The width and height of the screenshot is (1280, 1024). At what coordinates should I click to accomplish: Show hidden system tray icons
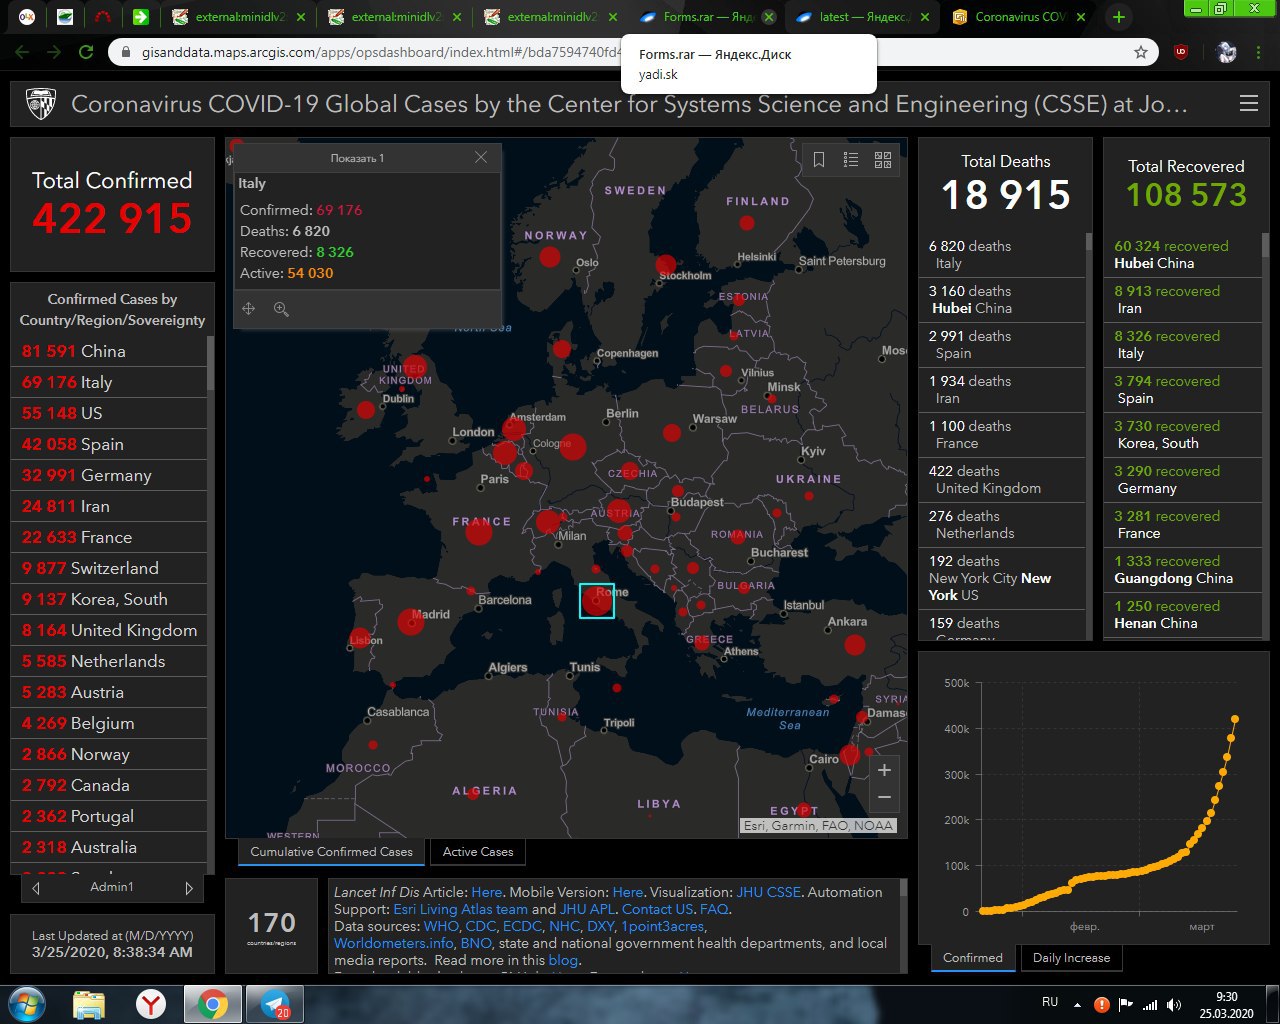[1077, 1004]
